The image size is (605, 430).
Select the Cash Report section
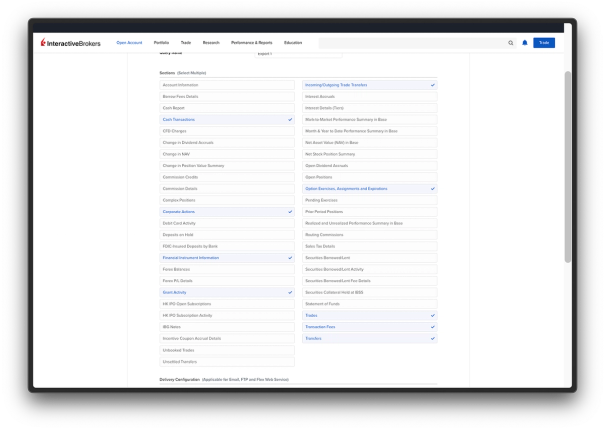click(x=227, y=108)
